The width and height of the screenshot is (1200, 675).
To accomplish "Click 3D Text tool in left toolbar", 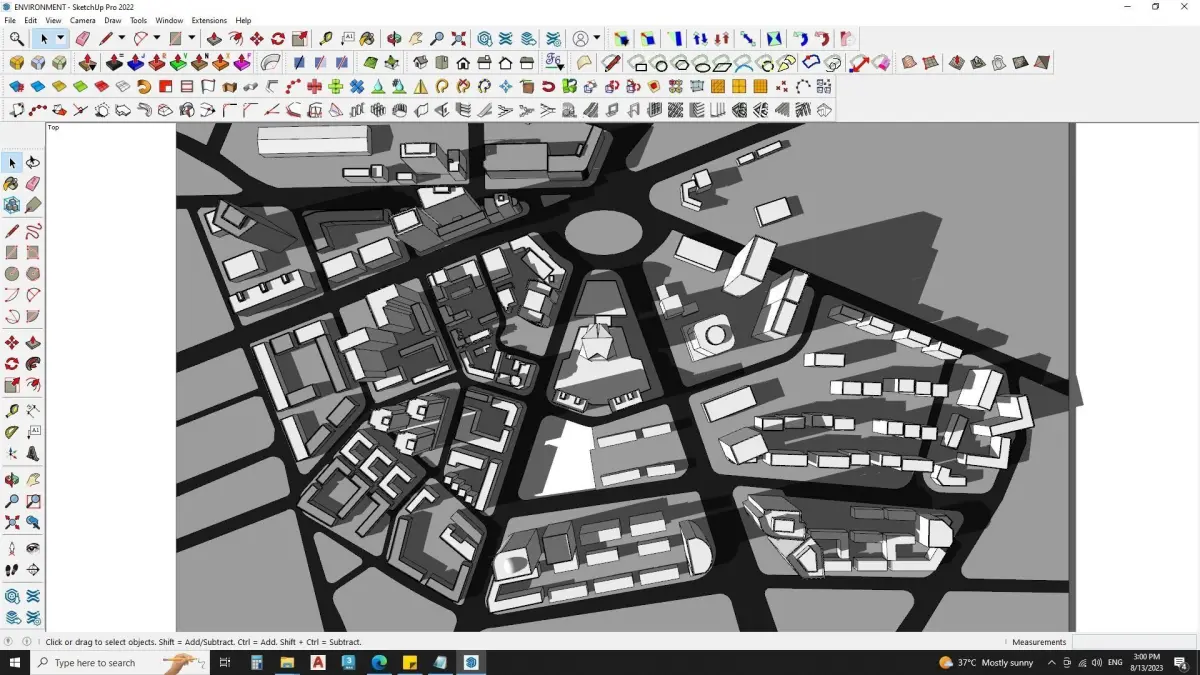I will (x=33, y=452).
